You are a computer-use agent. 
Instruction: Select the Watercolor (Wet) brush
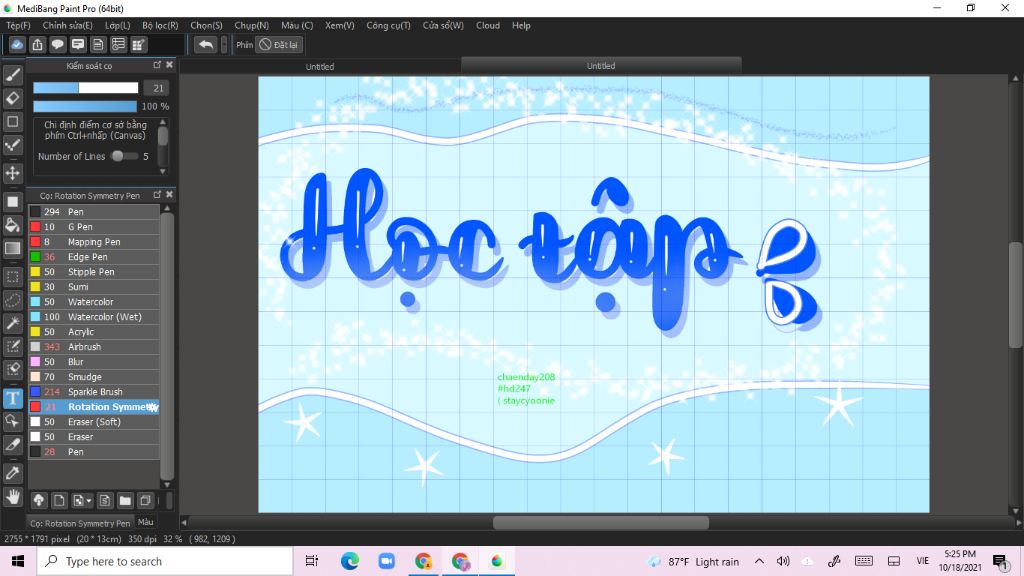(93, 317)
